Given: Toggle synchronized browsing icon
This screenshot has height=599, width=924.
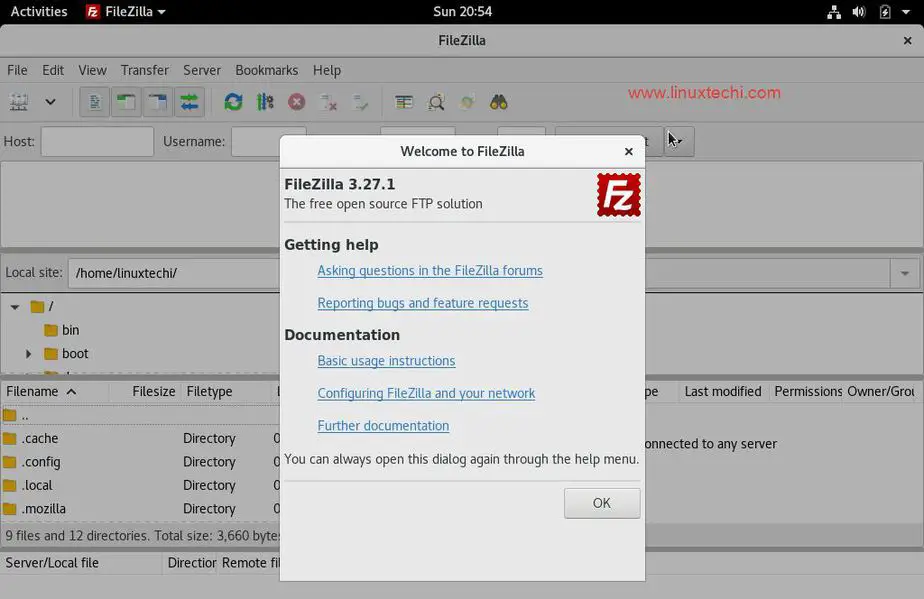Looking at the screenshot, I should point(467,103).
